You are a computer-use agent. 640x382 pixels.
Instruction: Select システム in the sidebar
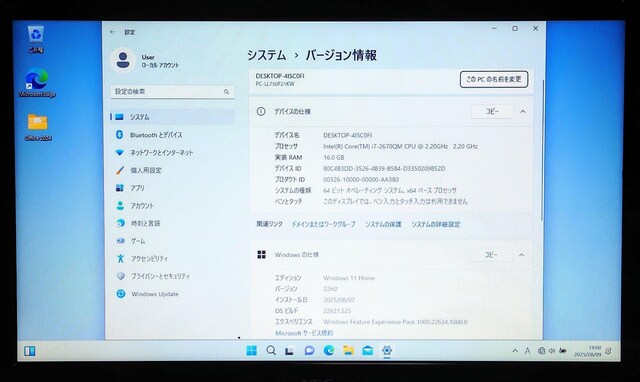[x=172, y=117]
